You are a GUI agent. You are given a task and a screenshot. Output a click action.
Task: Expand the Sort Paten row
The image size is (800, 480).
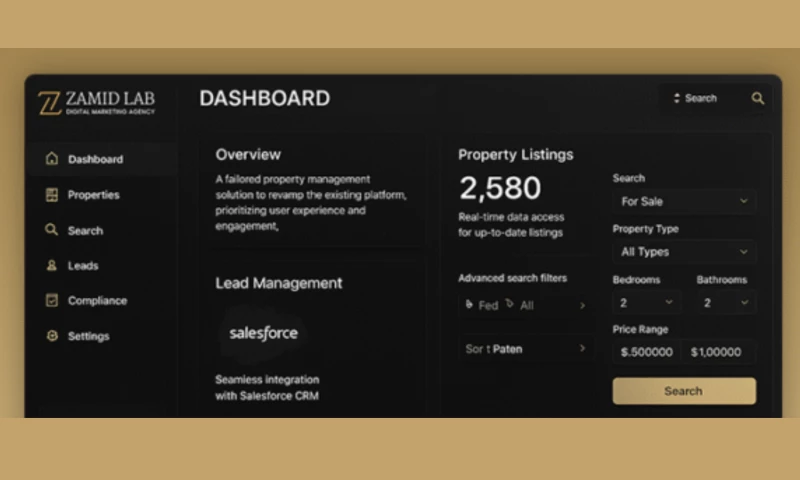pos(526,349)
